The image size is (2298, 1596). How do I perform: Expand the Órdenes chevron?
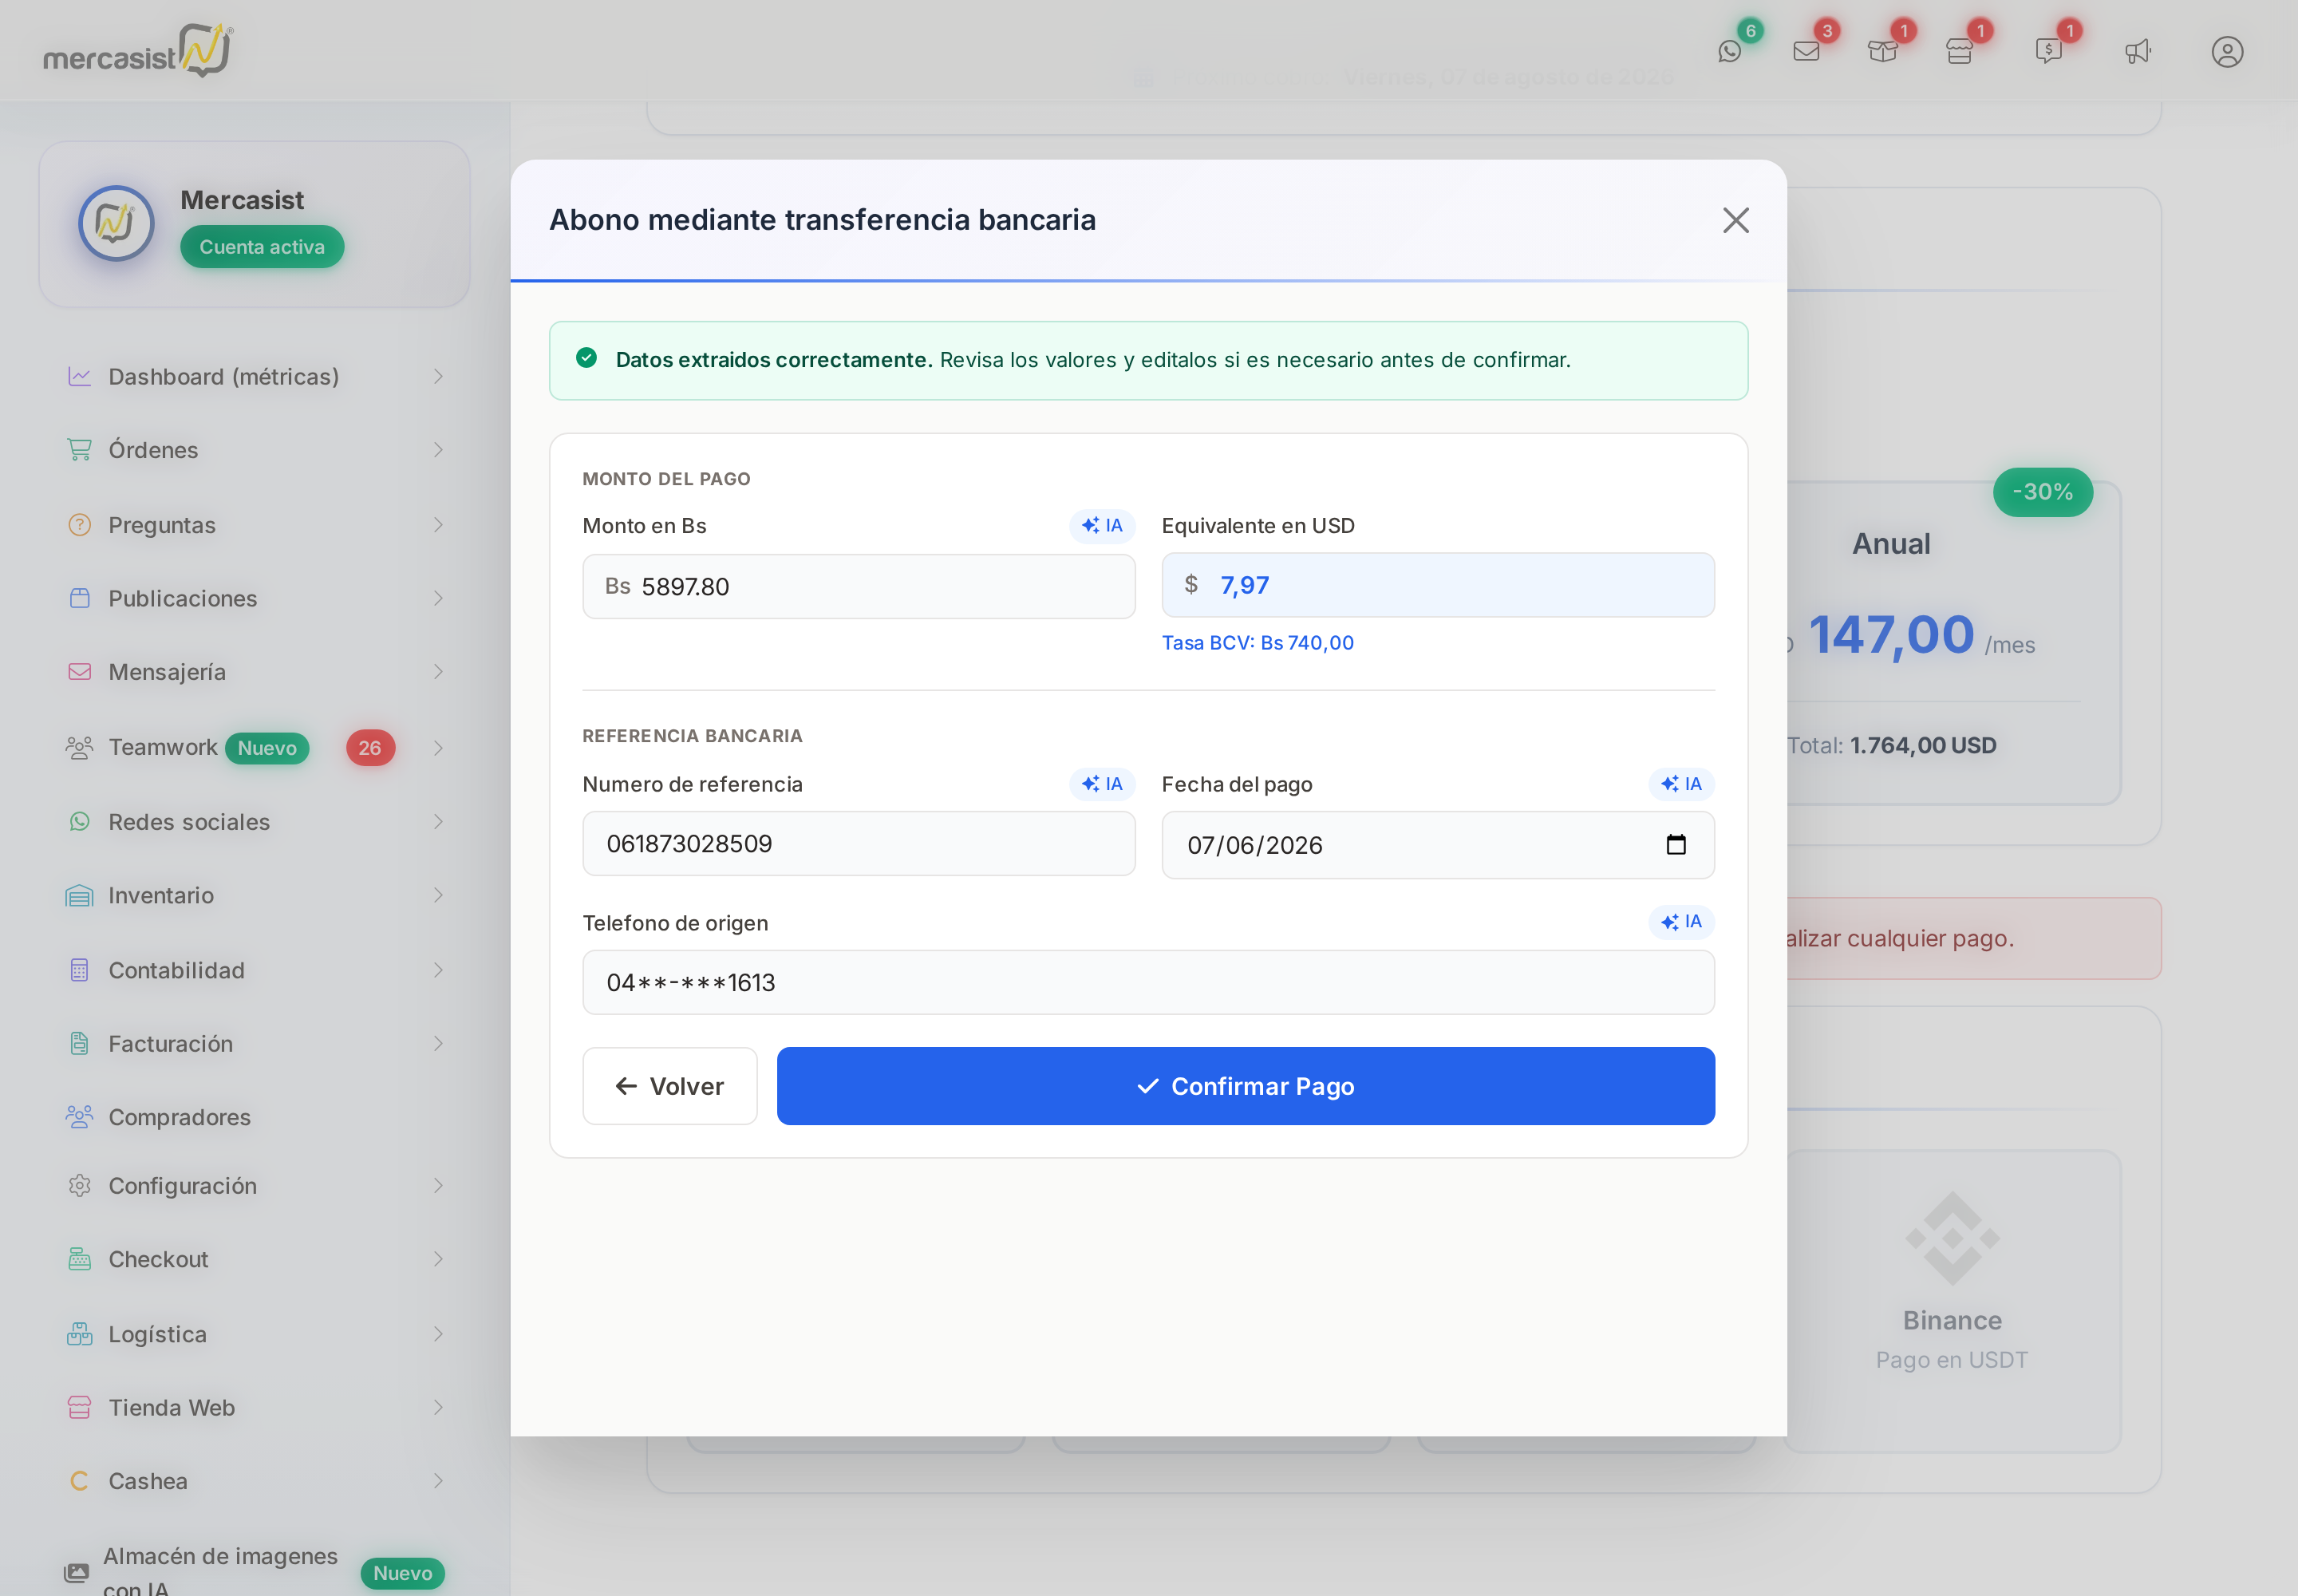coord(438,450)
